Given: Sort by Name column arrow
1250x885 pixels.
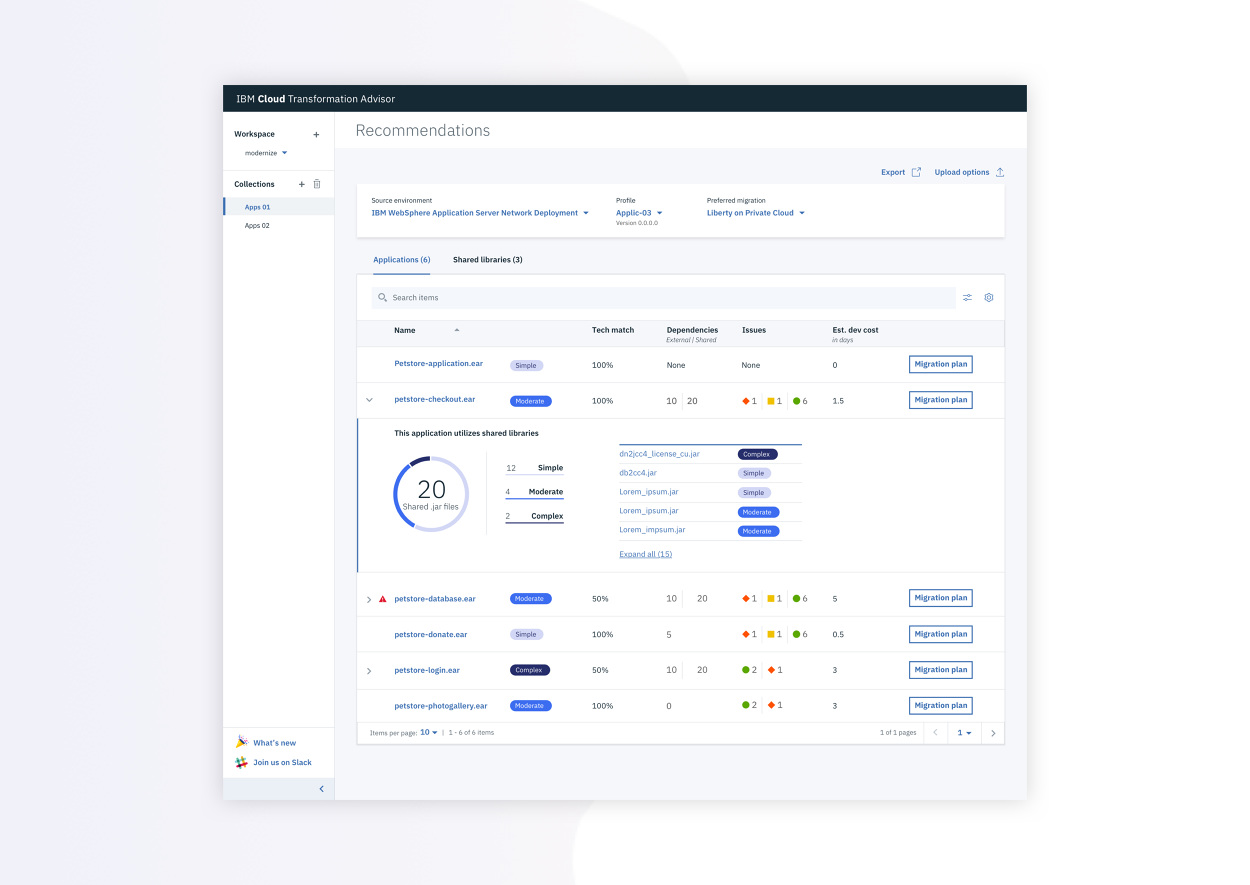Looking at the screenshot, I should click(457, 329).
